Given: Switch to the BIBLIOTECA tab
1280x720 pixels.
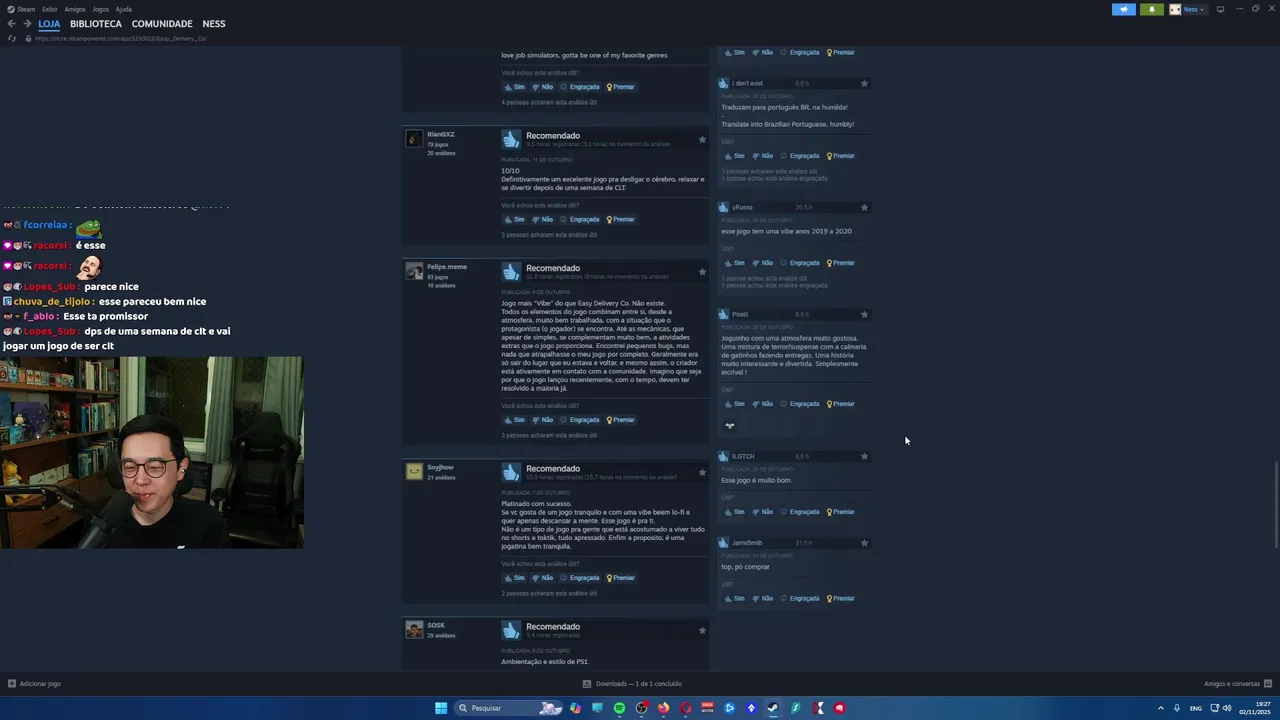Looking at the screenshot, I should click(96, 24).
